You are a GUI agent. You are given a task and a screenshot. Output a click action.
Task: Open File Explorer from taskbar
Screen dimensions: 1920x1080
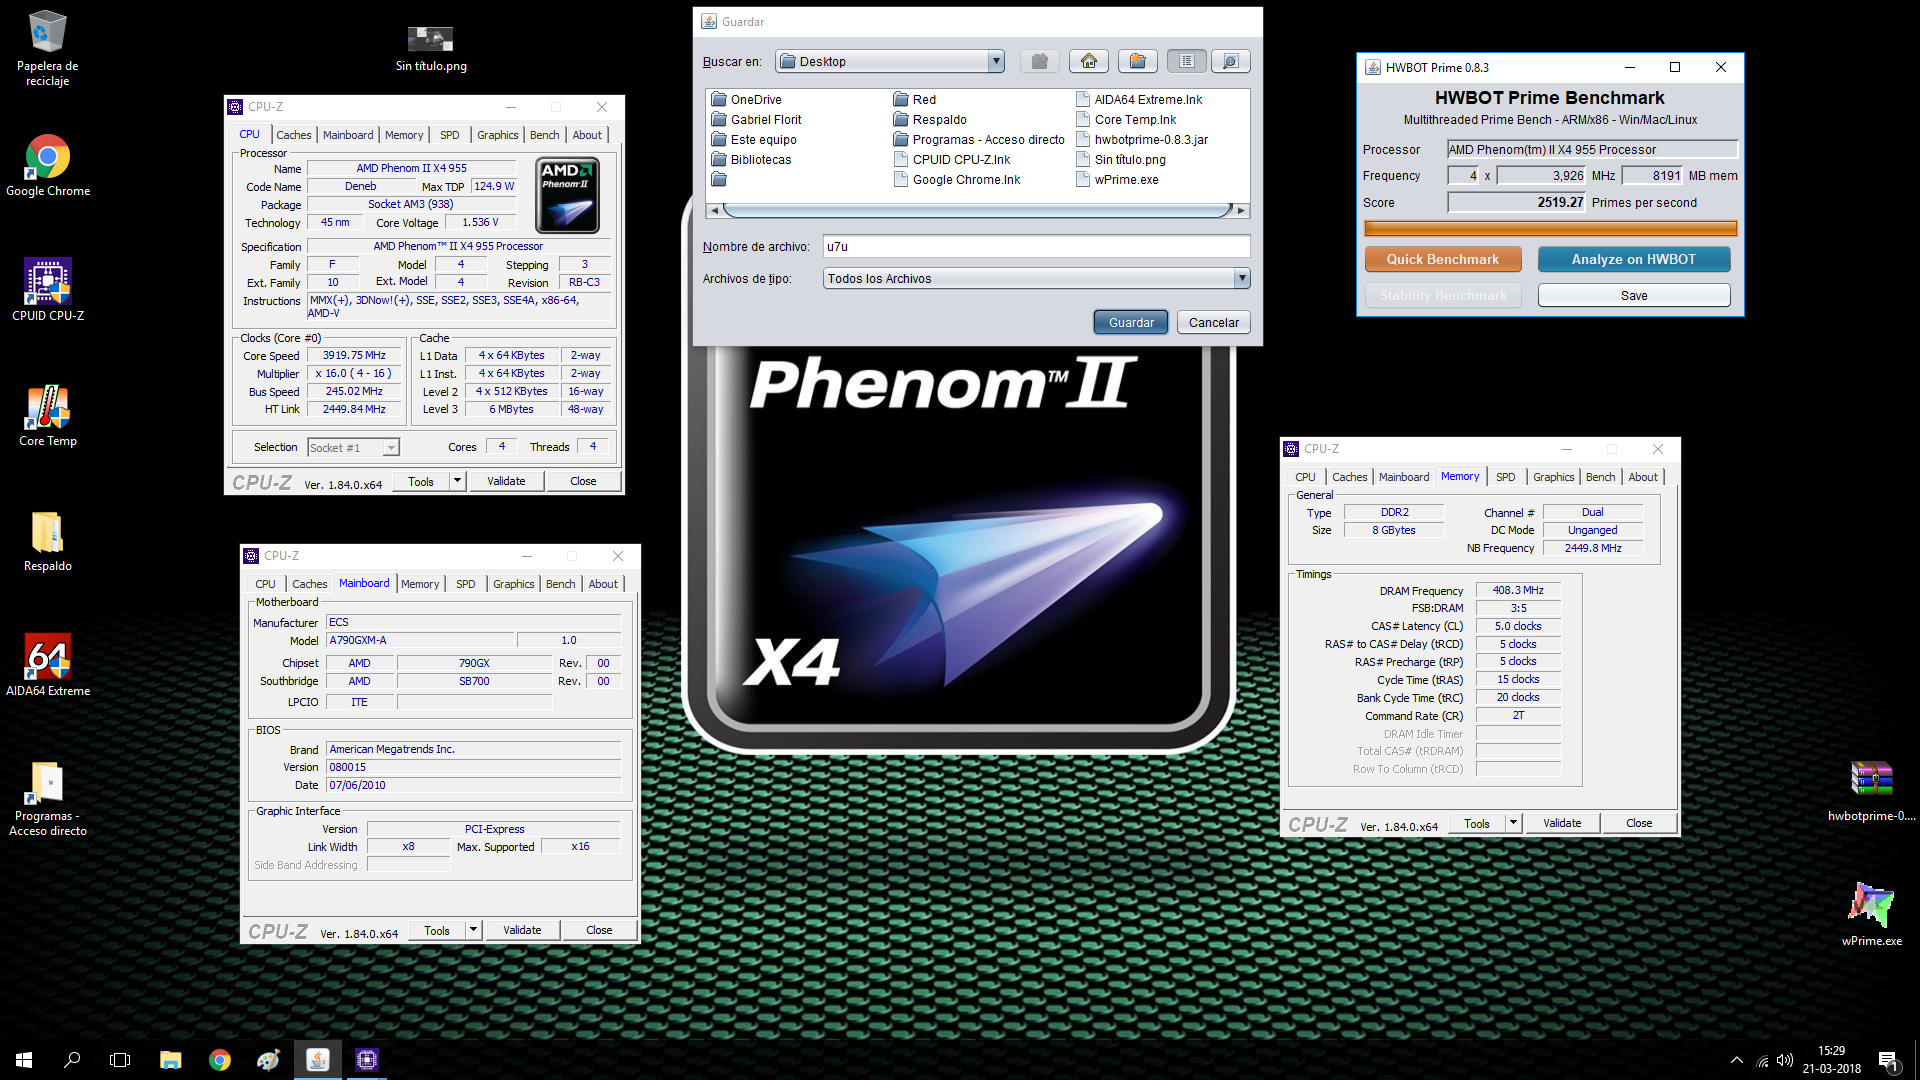click(170, 1060)
